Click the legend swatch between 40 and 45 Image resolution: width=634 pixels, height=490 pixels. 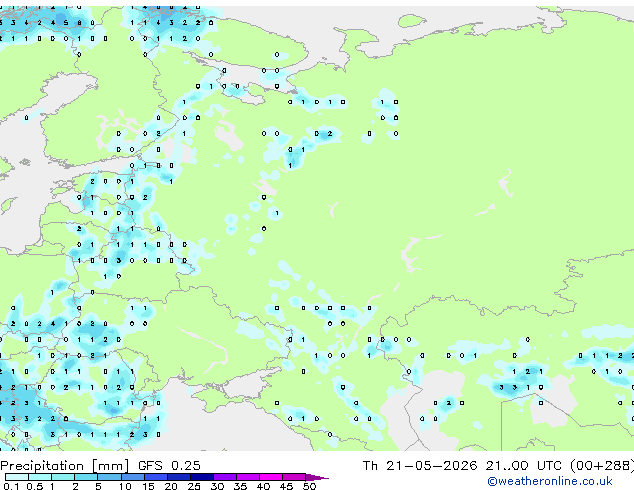(271, 477)
